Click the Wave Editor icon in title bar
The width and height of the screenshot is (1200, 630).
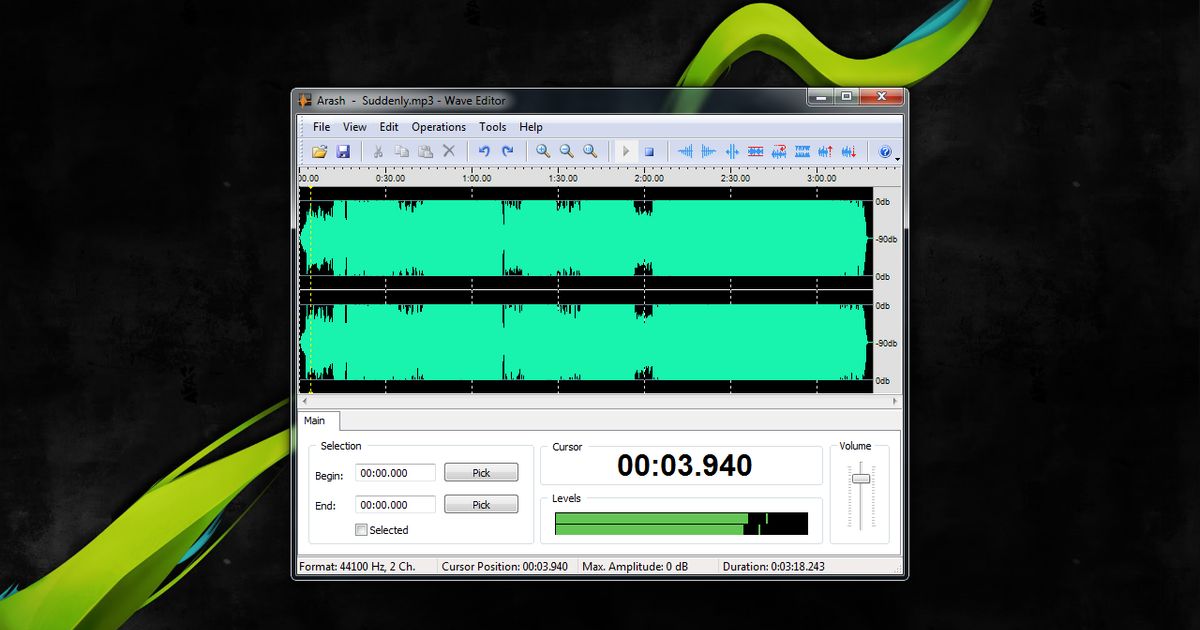pos(306,100)
